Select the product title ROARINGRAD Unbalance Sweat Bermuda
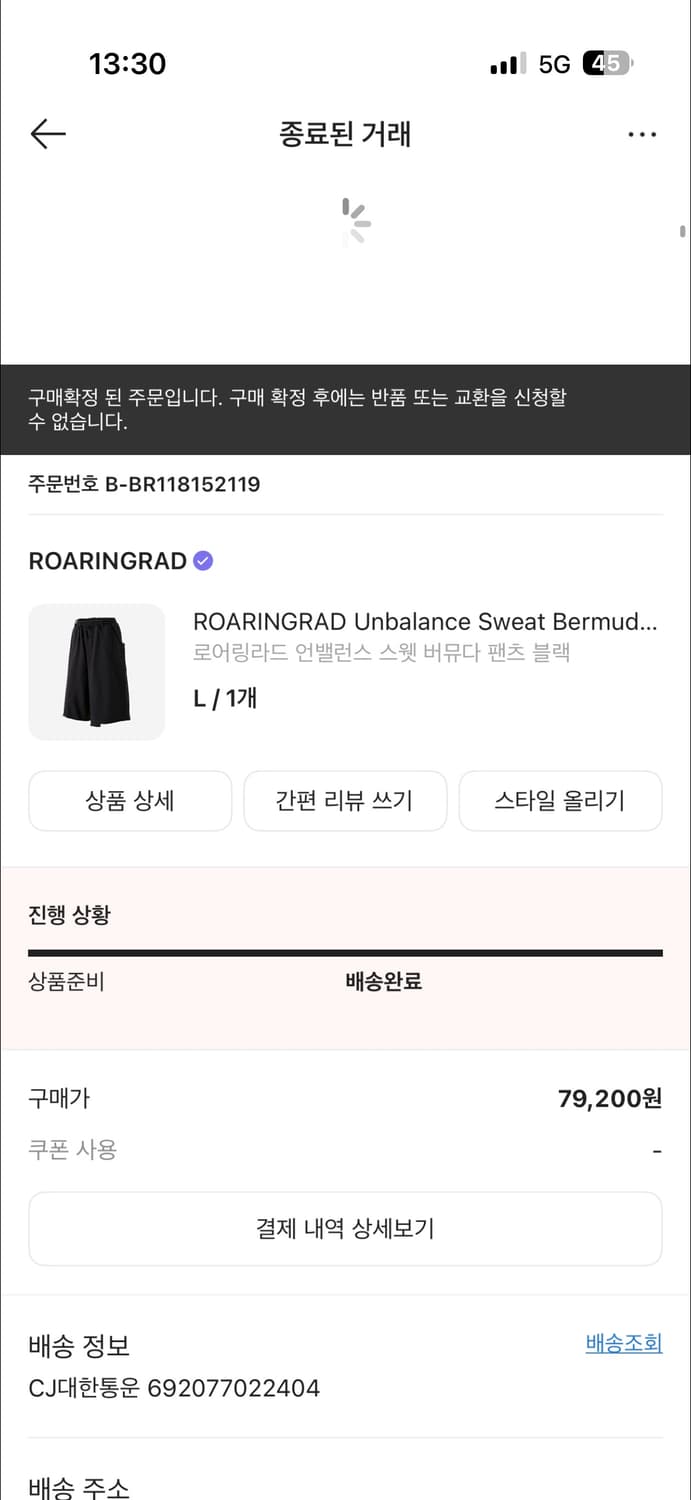Image resolution: width=691 pixels, height=1500 pixels. pos(424,621)
